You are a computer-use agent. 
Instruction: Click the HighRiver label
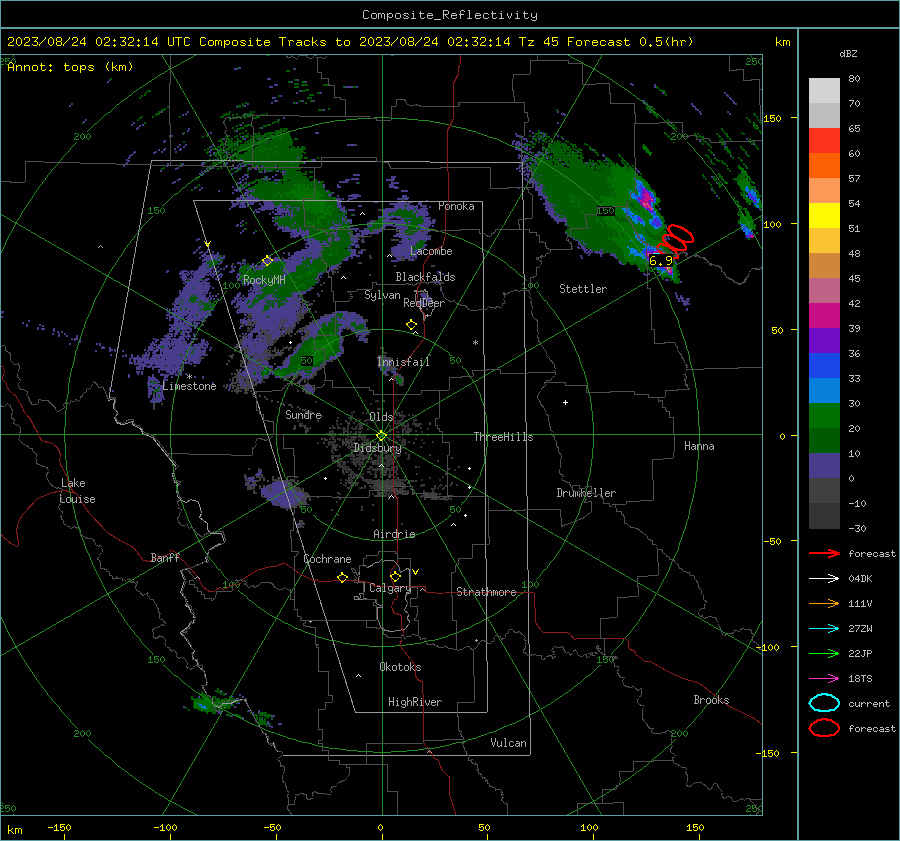(415, 702)
